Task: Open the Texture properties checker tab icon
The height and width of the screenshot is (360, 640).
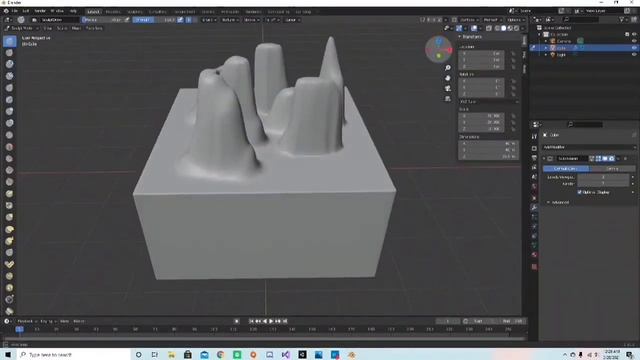Action: click(534, 267)
